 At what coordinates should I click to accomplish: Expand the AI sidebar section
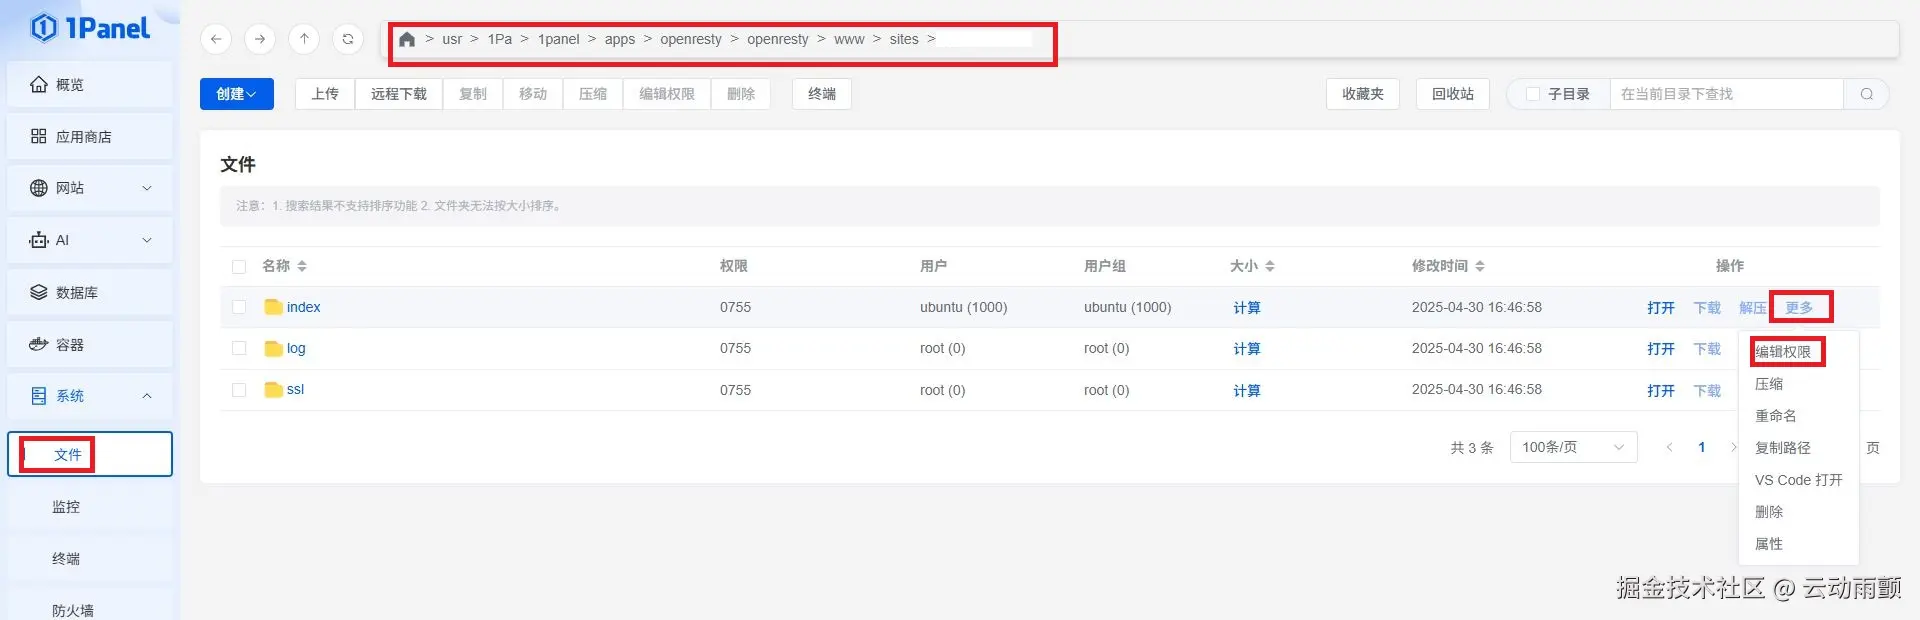click(x=90, y=240)
